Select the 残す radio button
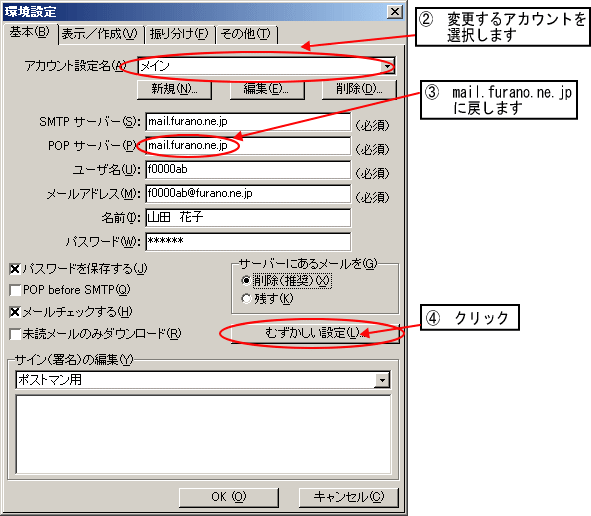Image resolution: width=591 pixels, height=516 pixels. click(246, 299)
